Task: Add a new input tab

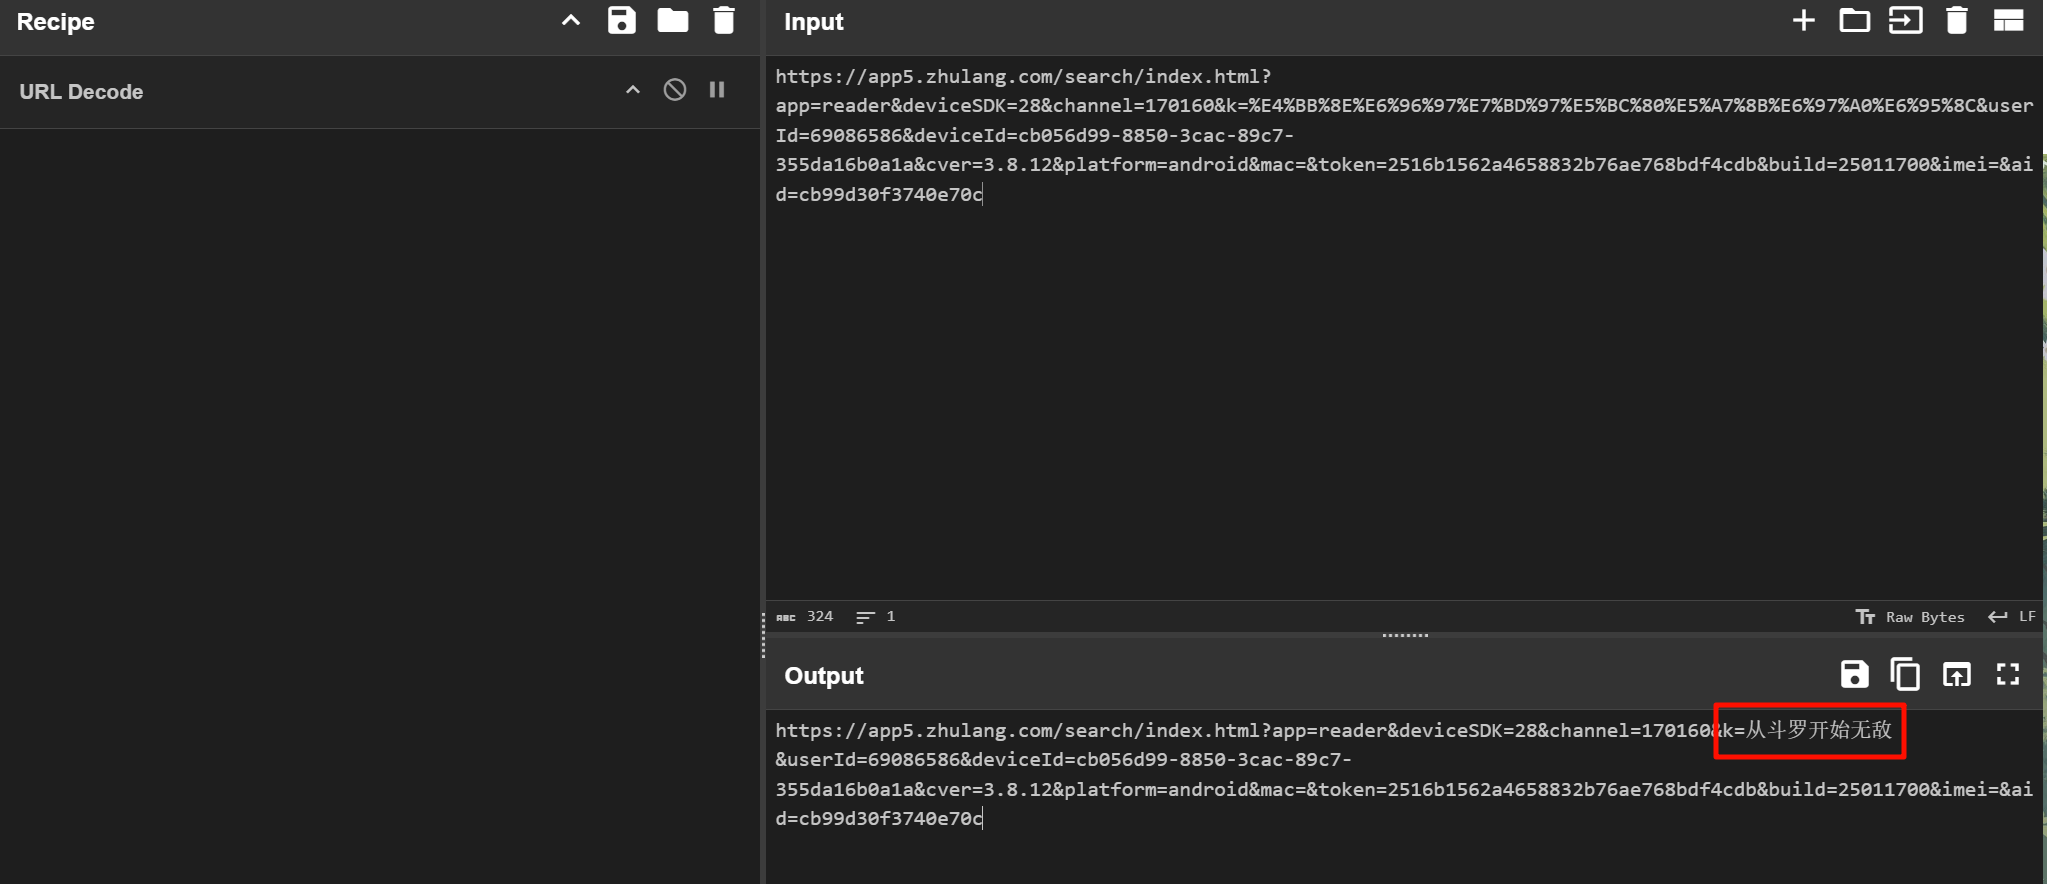Action: click(1803, 21)
